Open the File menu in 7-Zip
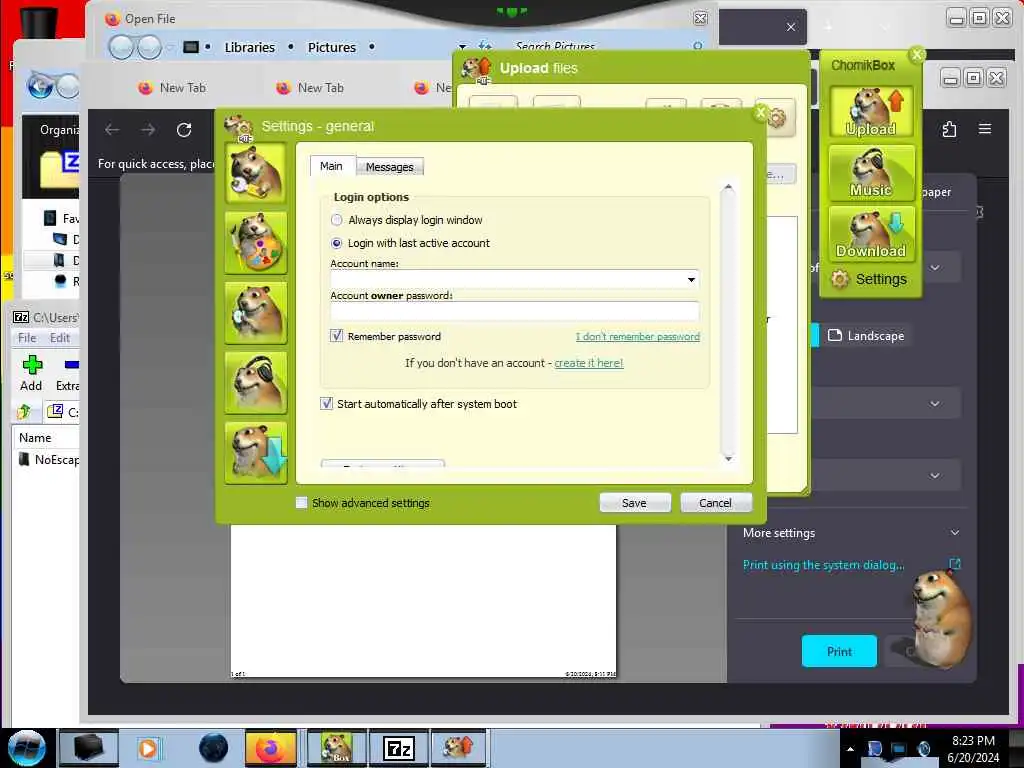The height and width of the screenshot is (768, 1024). click(27, 338)
